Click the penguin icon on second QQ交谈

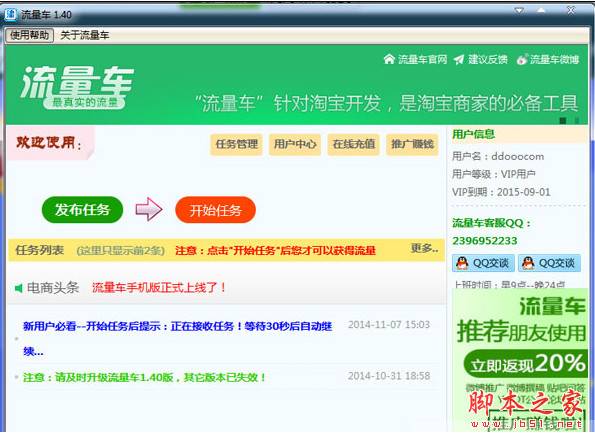click(x=528, y=263)
